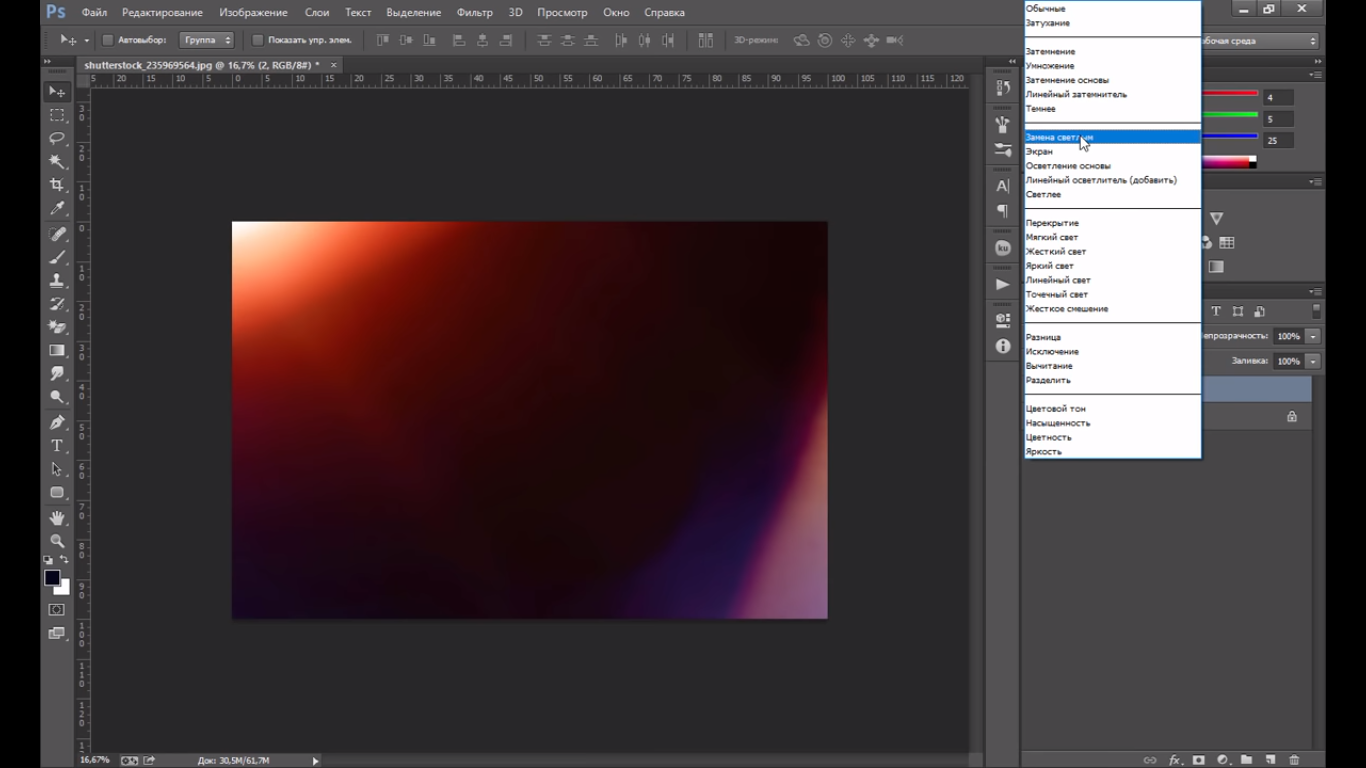Add a layer mask
Screen dimensions: 1366x768
point(1199,761)
